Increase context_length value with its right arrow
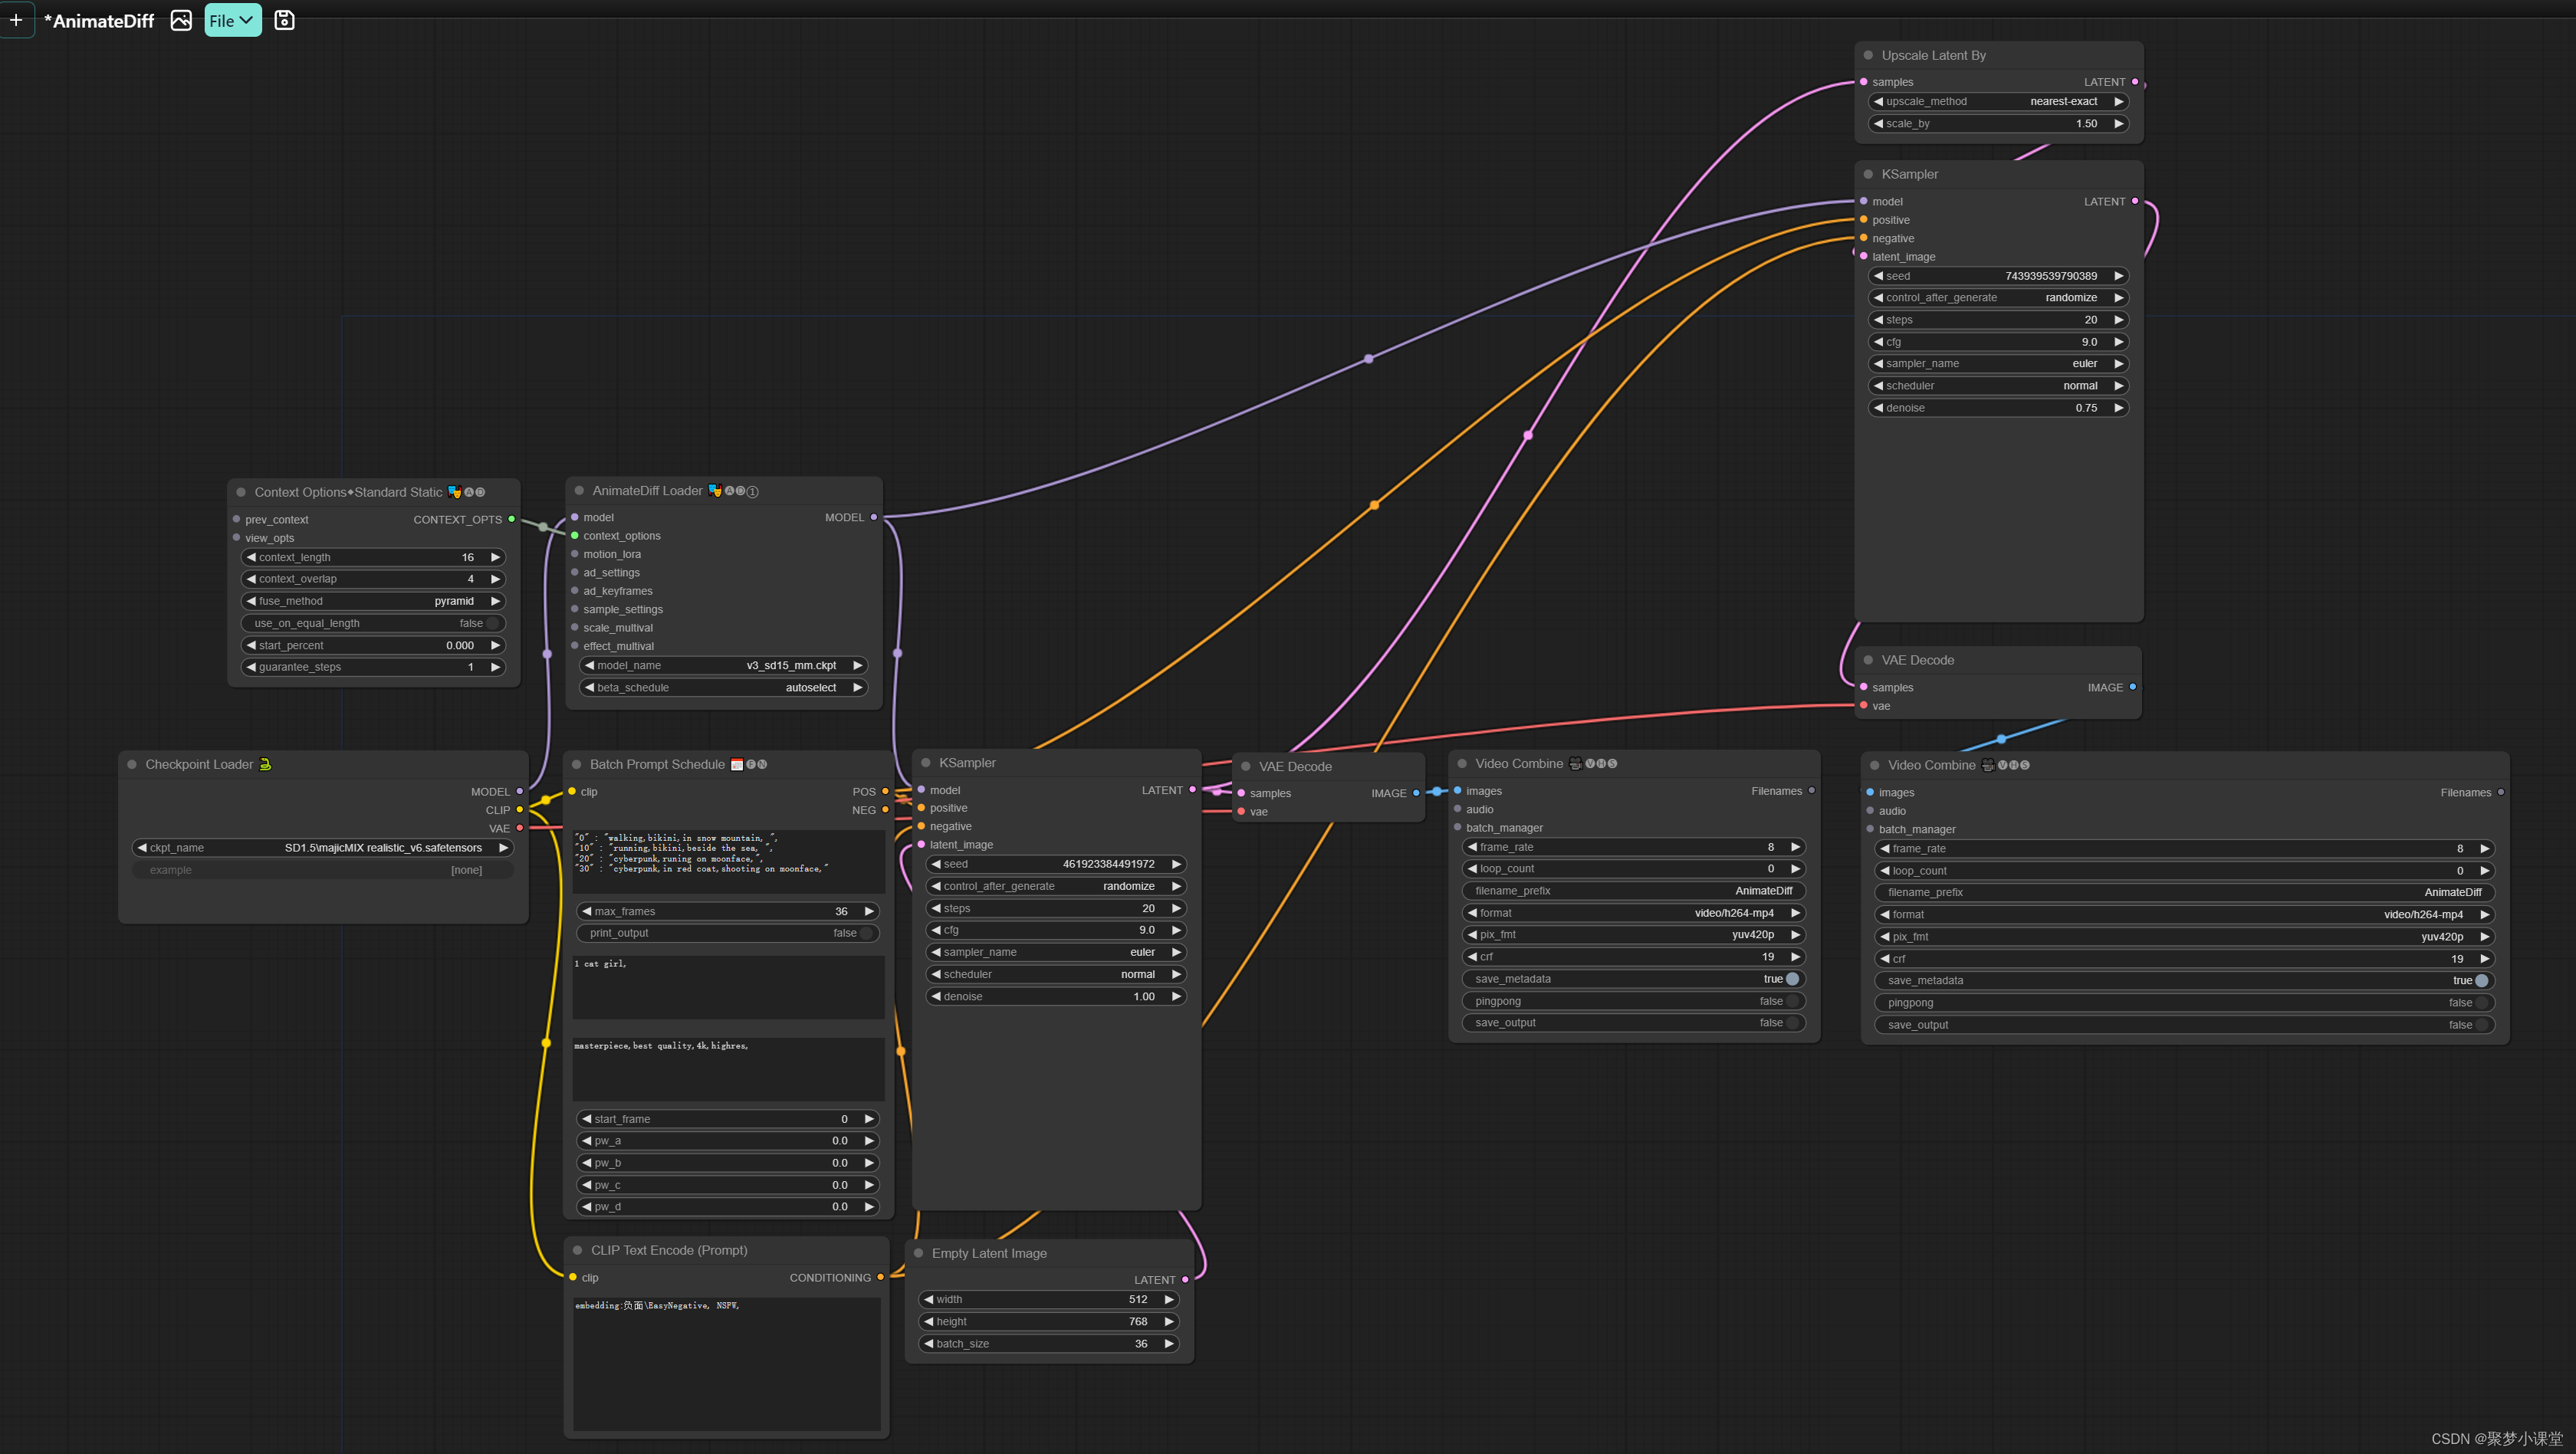The width and height of the screenshot is (2576, 1454). tap(495, 557)
